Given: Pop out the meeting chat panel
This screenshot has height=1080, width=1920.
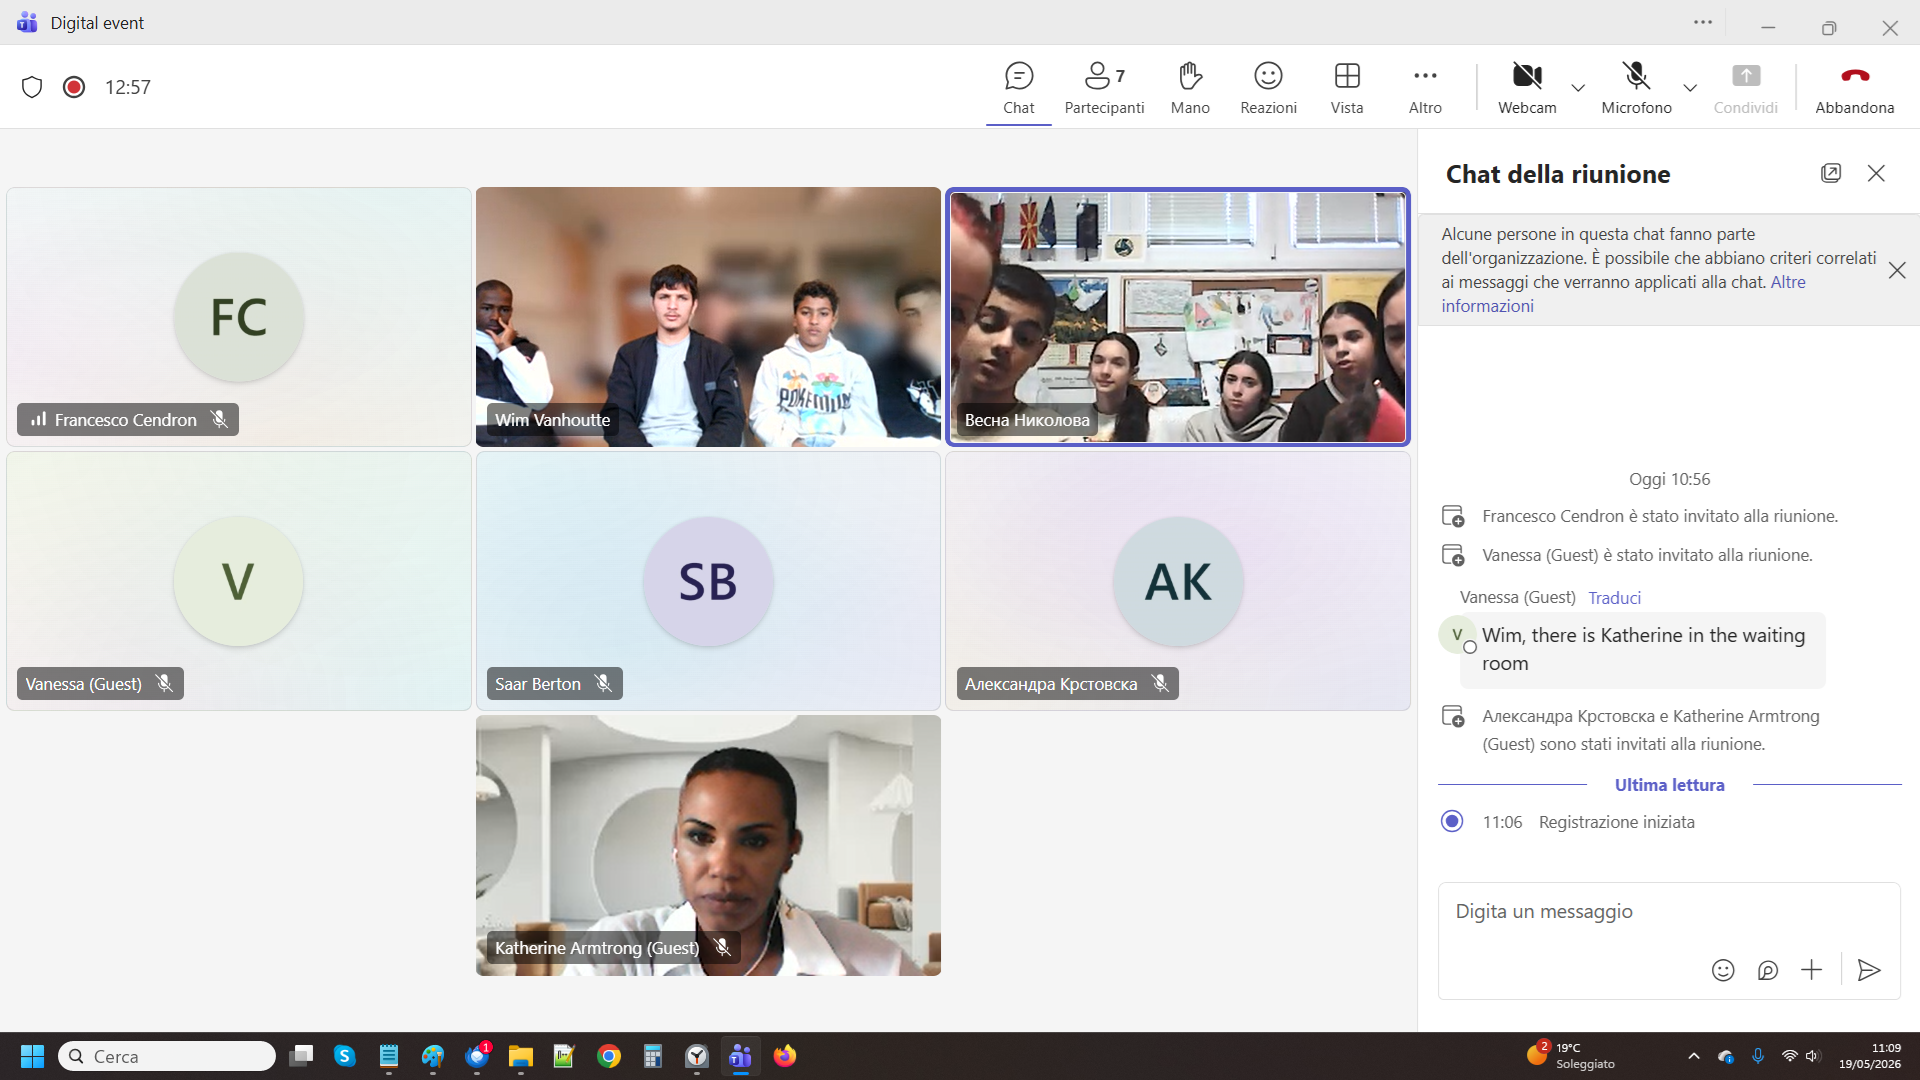Looking at the screenshot, I should [x=1831, y=173].
